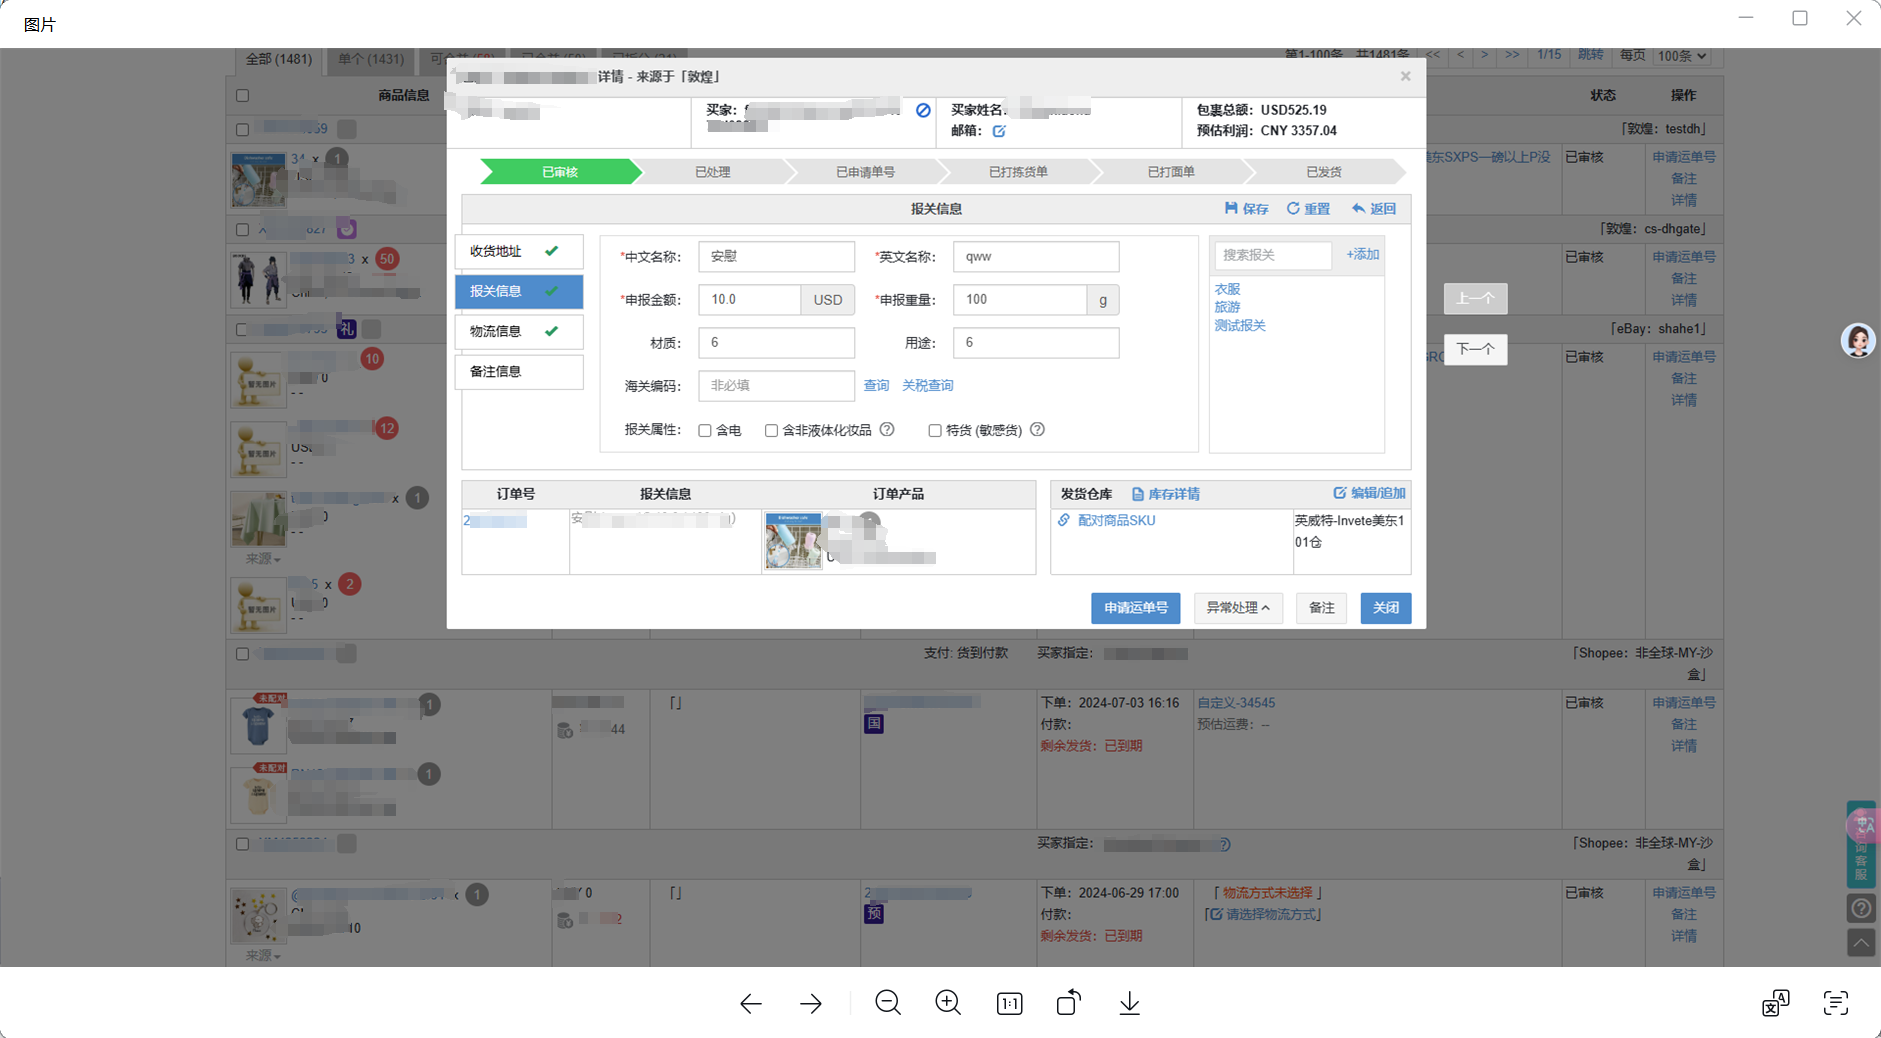The height and width of the screenshot is (1038, 1881).
Task: Open the 备注信息 section tab
Action: tap(519, 371)
